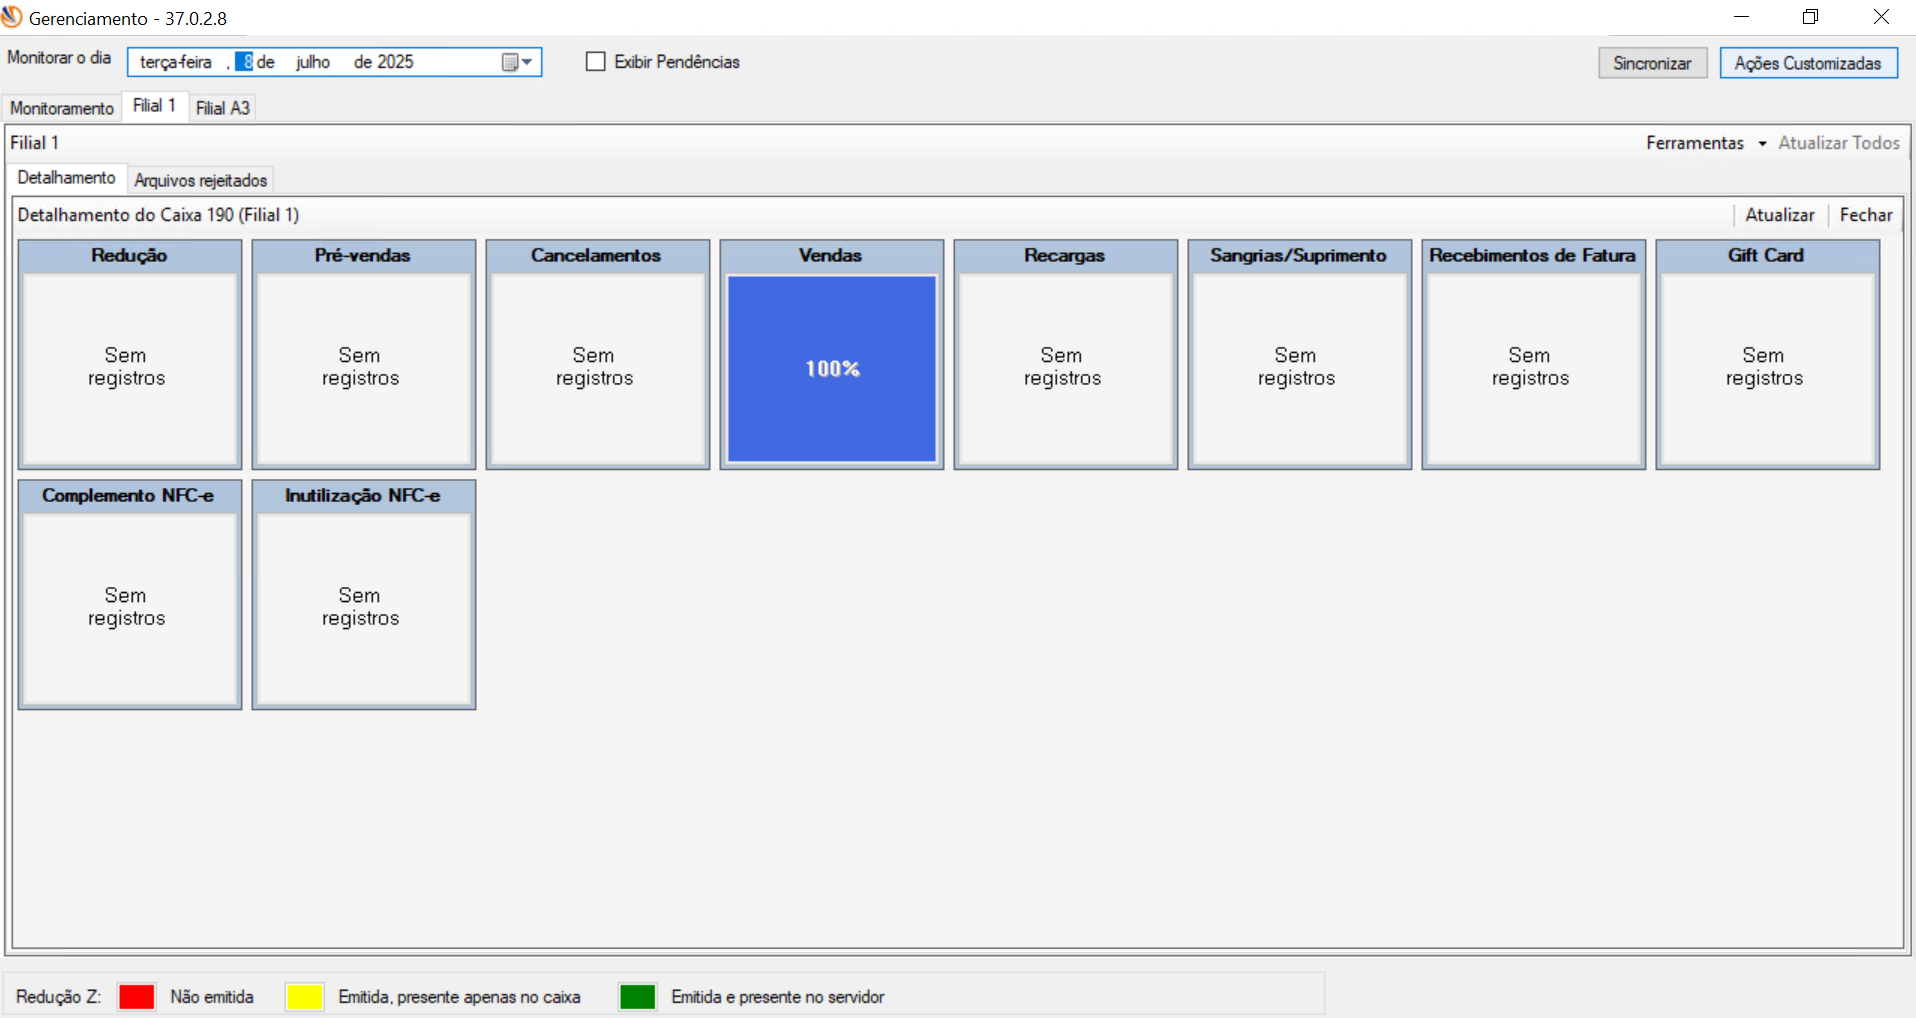Open the Redução tile
Viewport: 1916px width, 1018px height.
tap(130, 355)
